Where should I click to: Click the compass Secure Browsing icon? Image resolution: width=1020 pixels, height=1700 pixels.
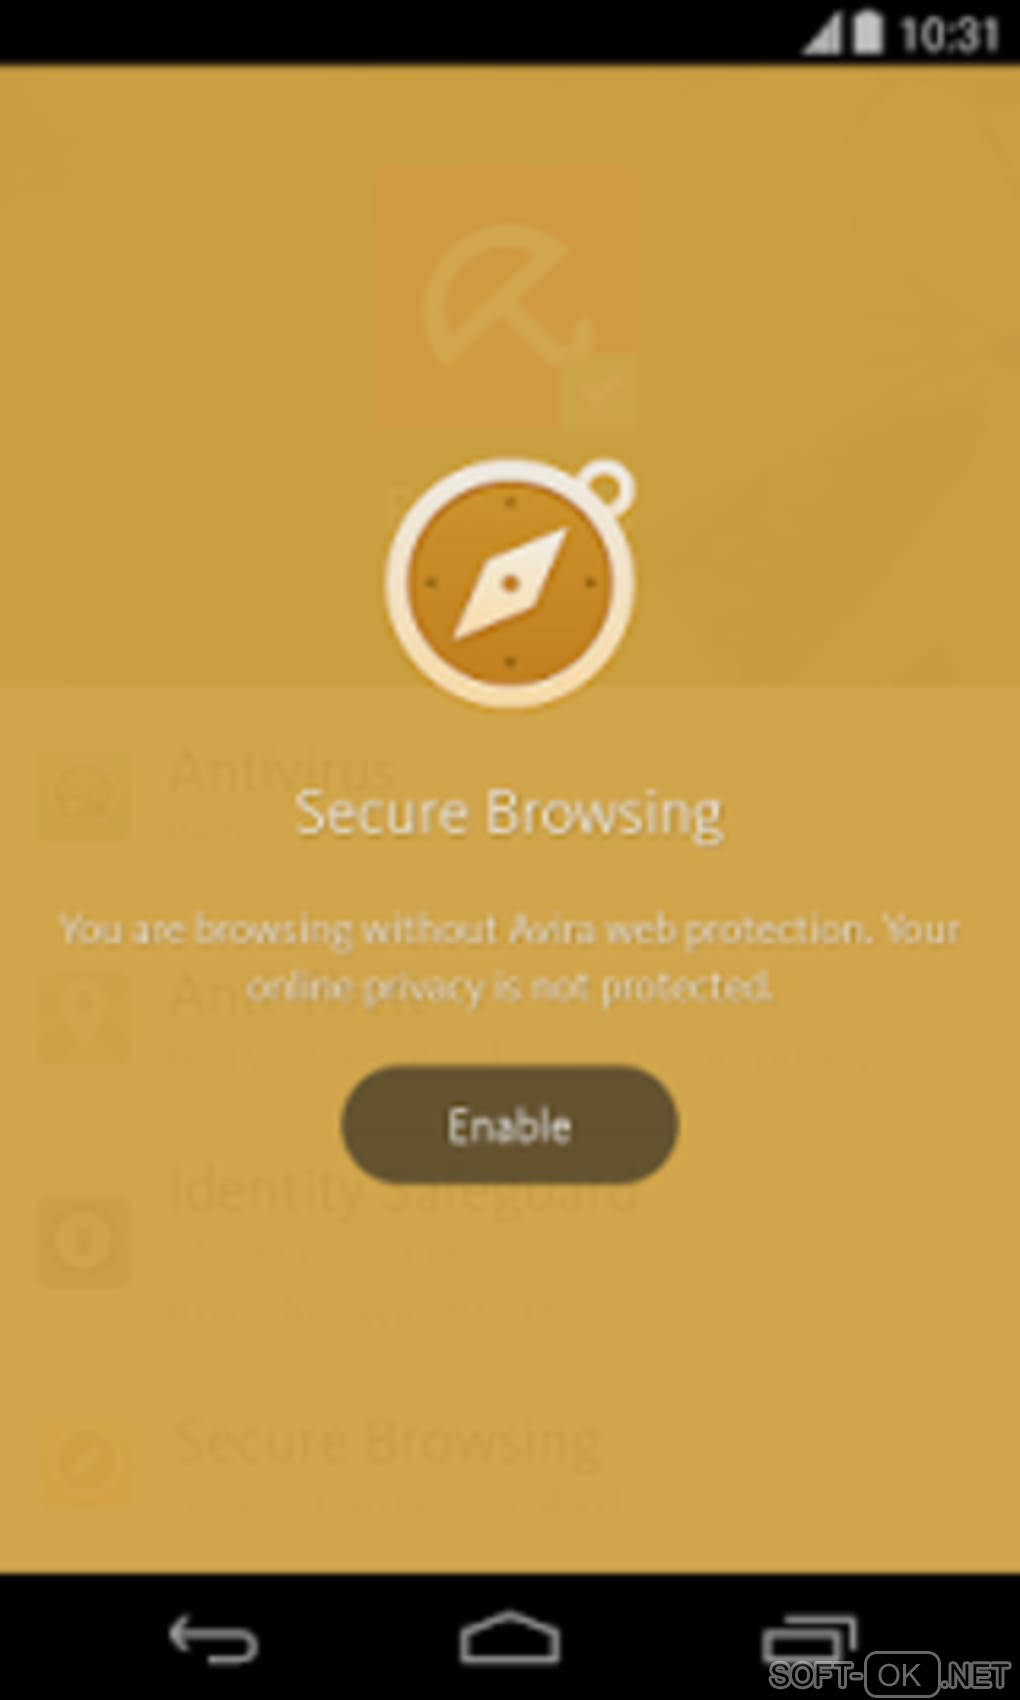coord(511,583)
